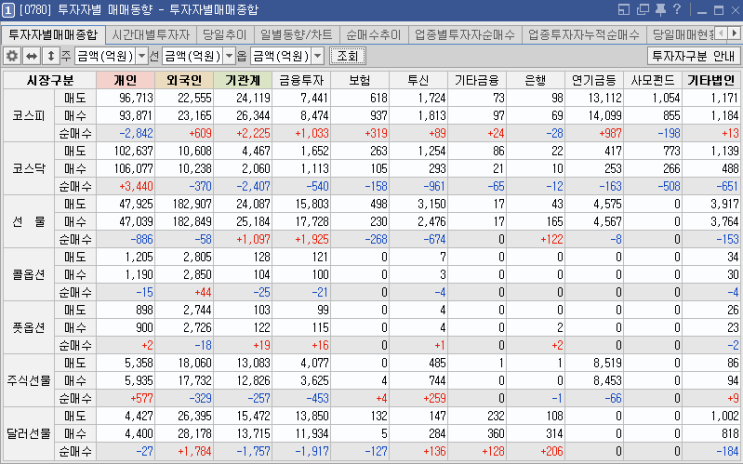The height and width of the screenshot is (464, 743).
Task: Select the 주식선물 market row label
Action: tap(29, 381)
